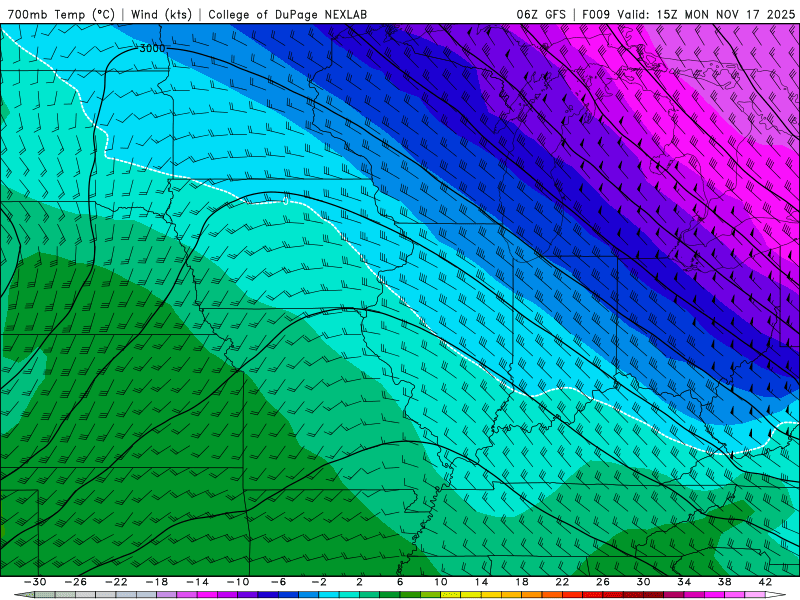Image resolution: width=800 pixels, height=600 pixels.
Task: Click the '06Z GFS' model run text
Action: [541, 15]
